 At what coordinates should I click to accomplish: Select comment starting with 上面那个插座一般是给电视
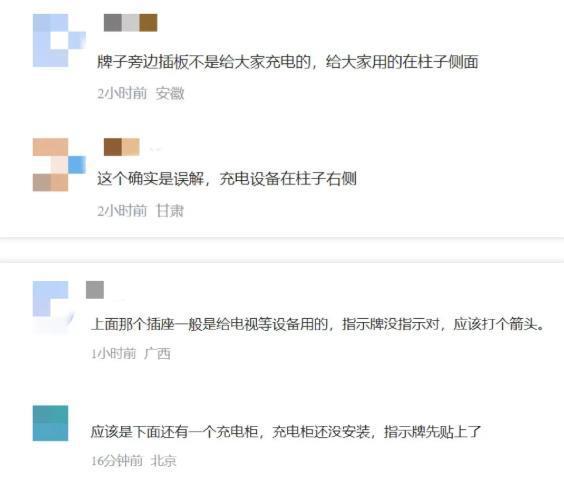point(318,324)
